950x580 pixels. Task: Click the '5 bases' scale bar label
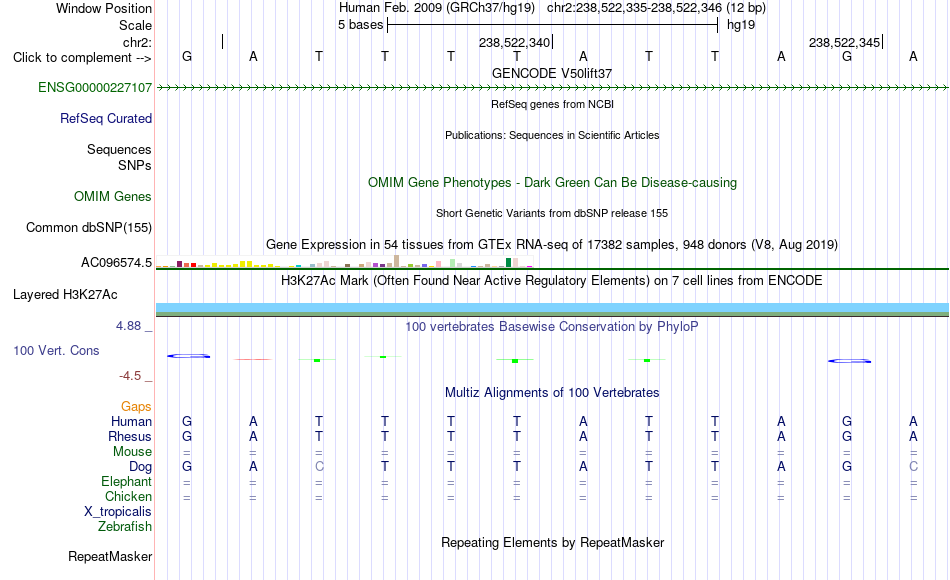360,25
